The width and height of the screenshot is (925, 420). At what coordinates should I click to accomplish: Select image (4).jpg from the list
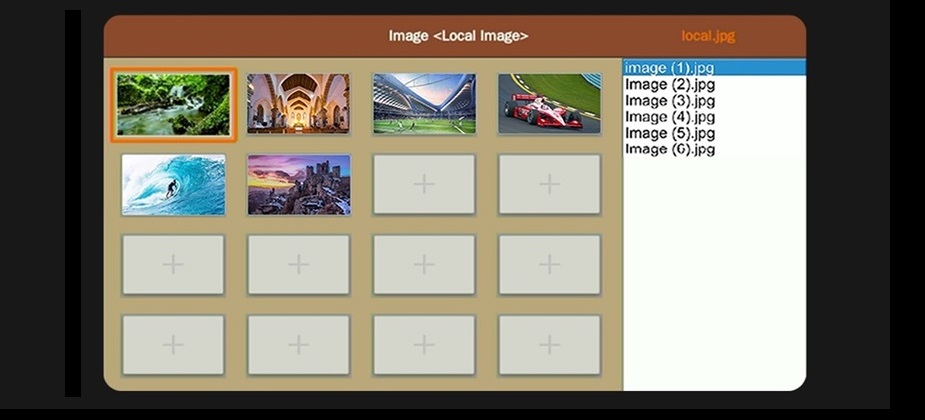(x=670, y=117)
